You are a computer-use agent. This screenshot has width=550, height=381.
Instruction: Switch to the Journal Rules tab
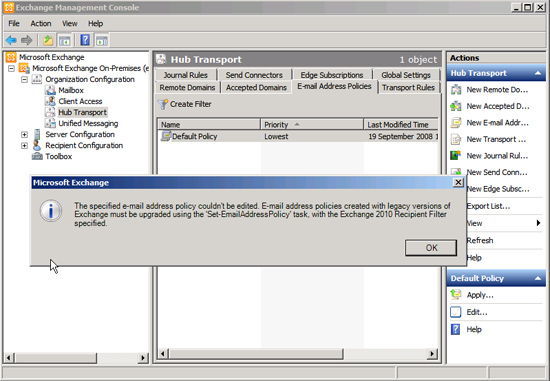pos(185,75)
